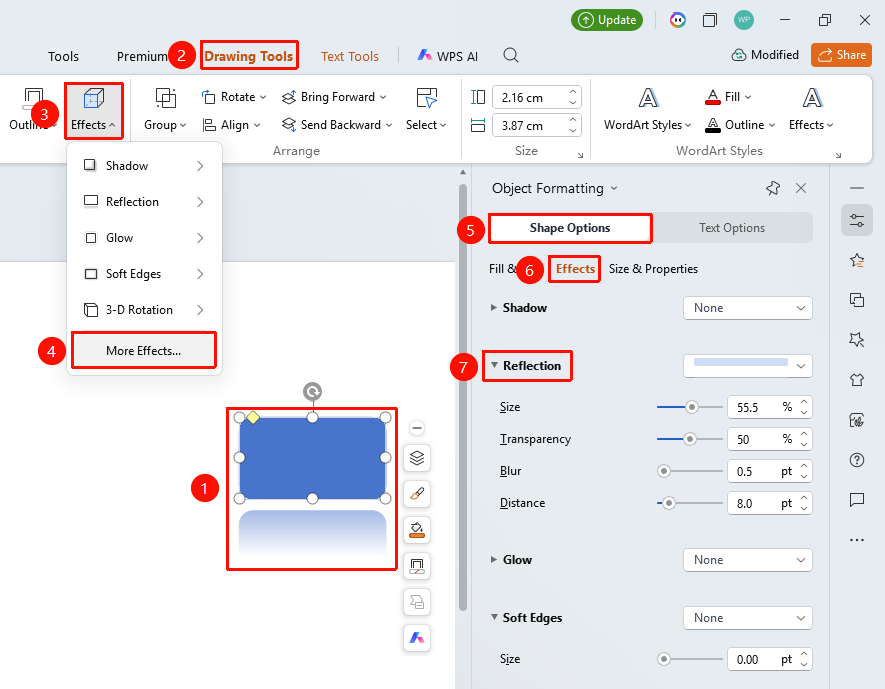Open the comments sidebar icon
The width and height of the screenshot is (885, 689).
(x=857, y=499)
